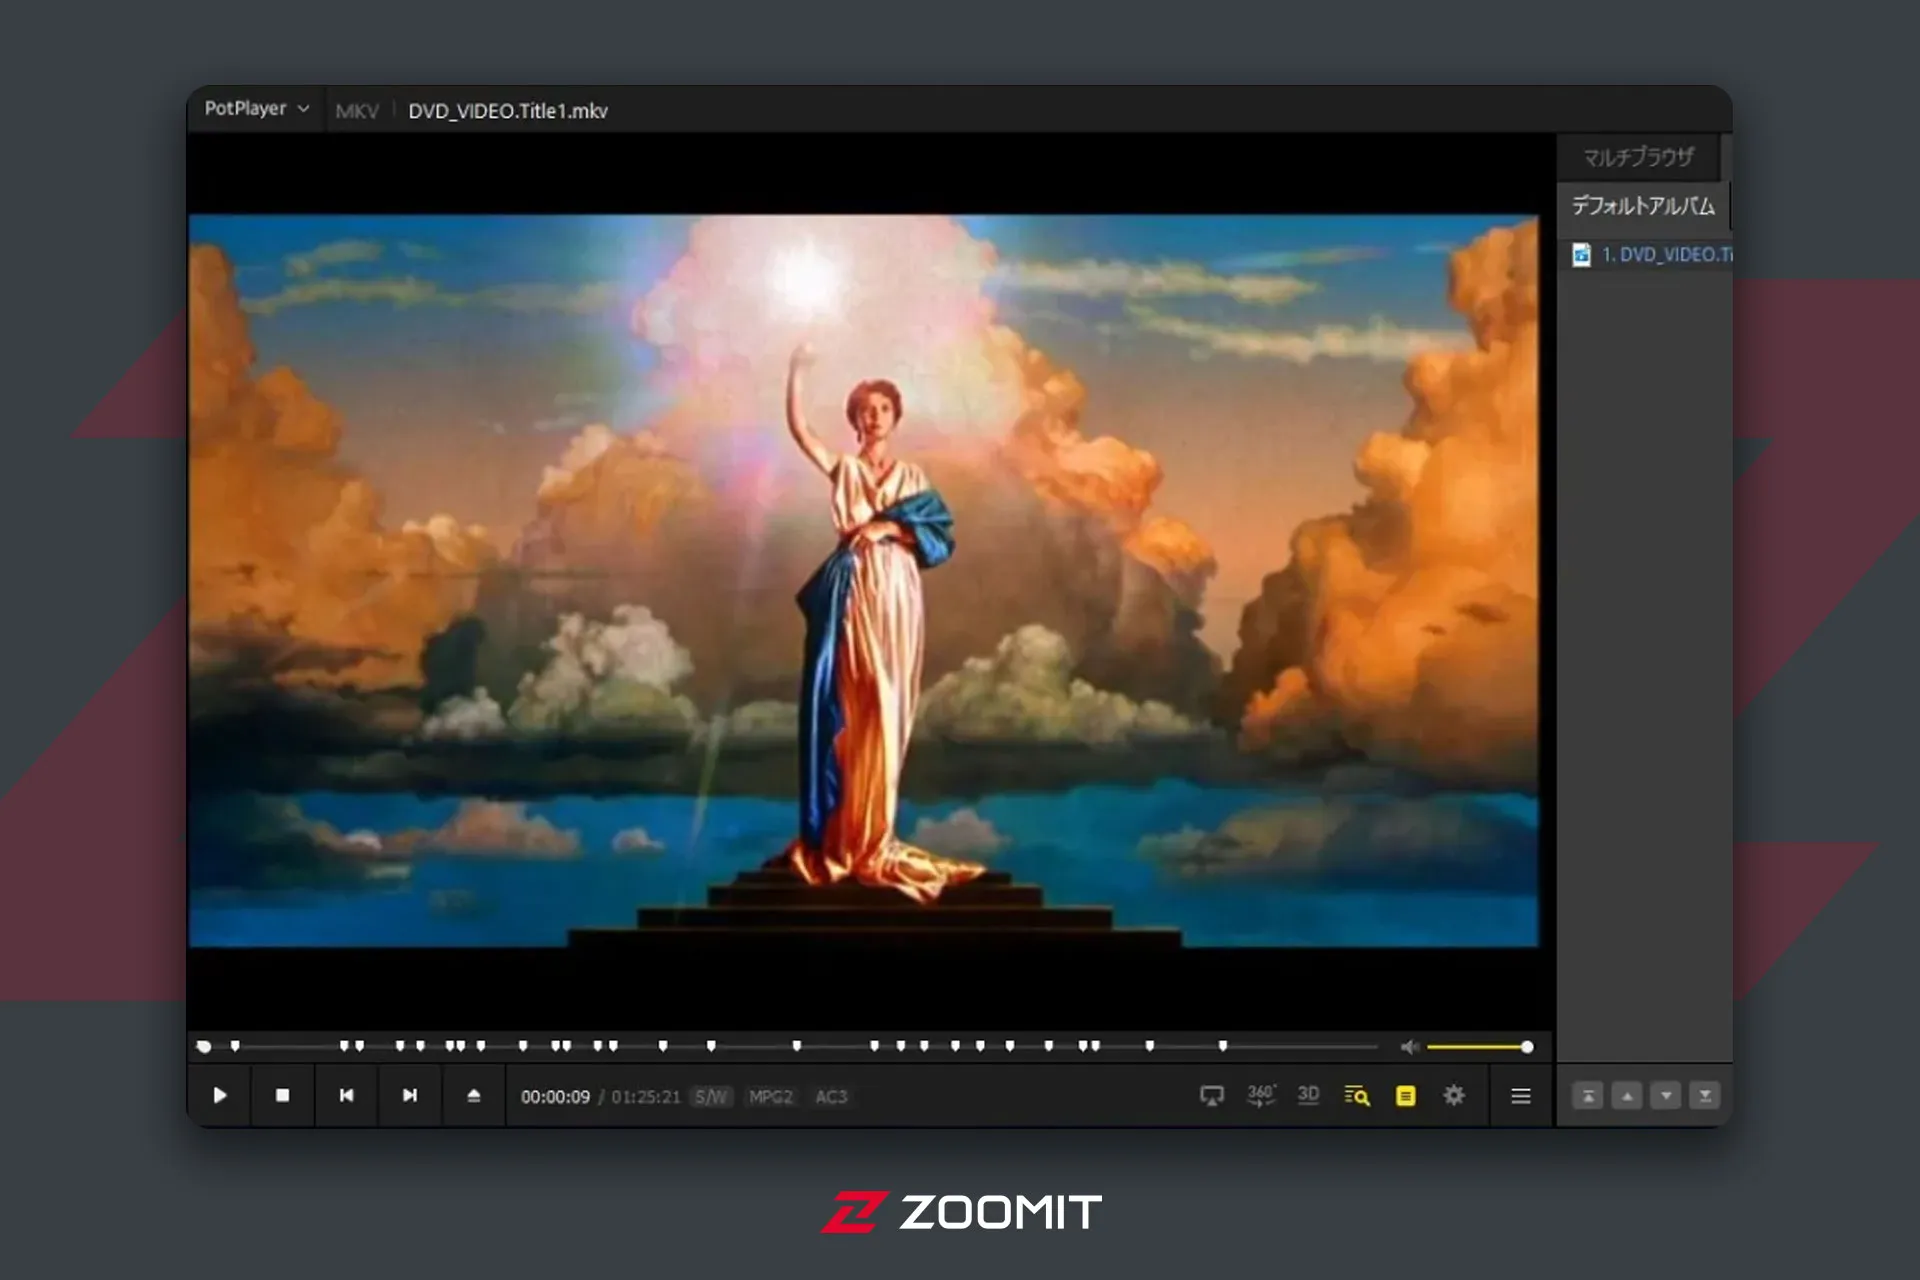This screenshot has width=1920, height=1280.
Task: Skip to the next file
Action: point(409,1095)
